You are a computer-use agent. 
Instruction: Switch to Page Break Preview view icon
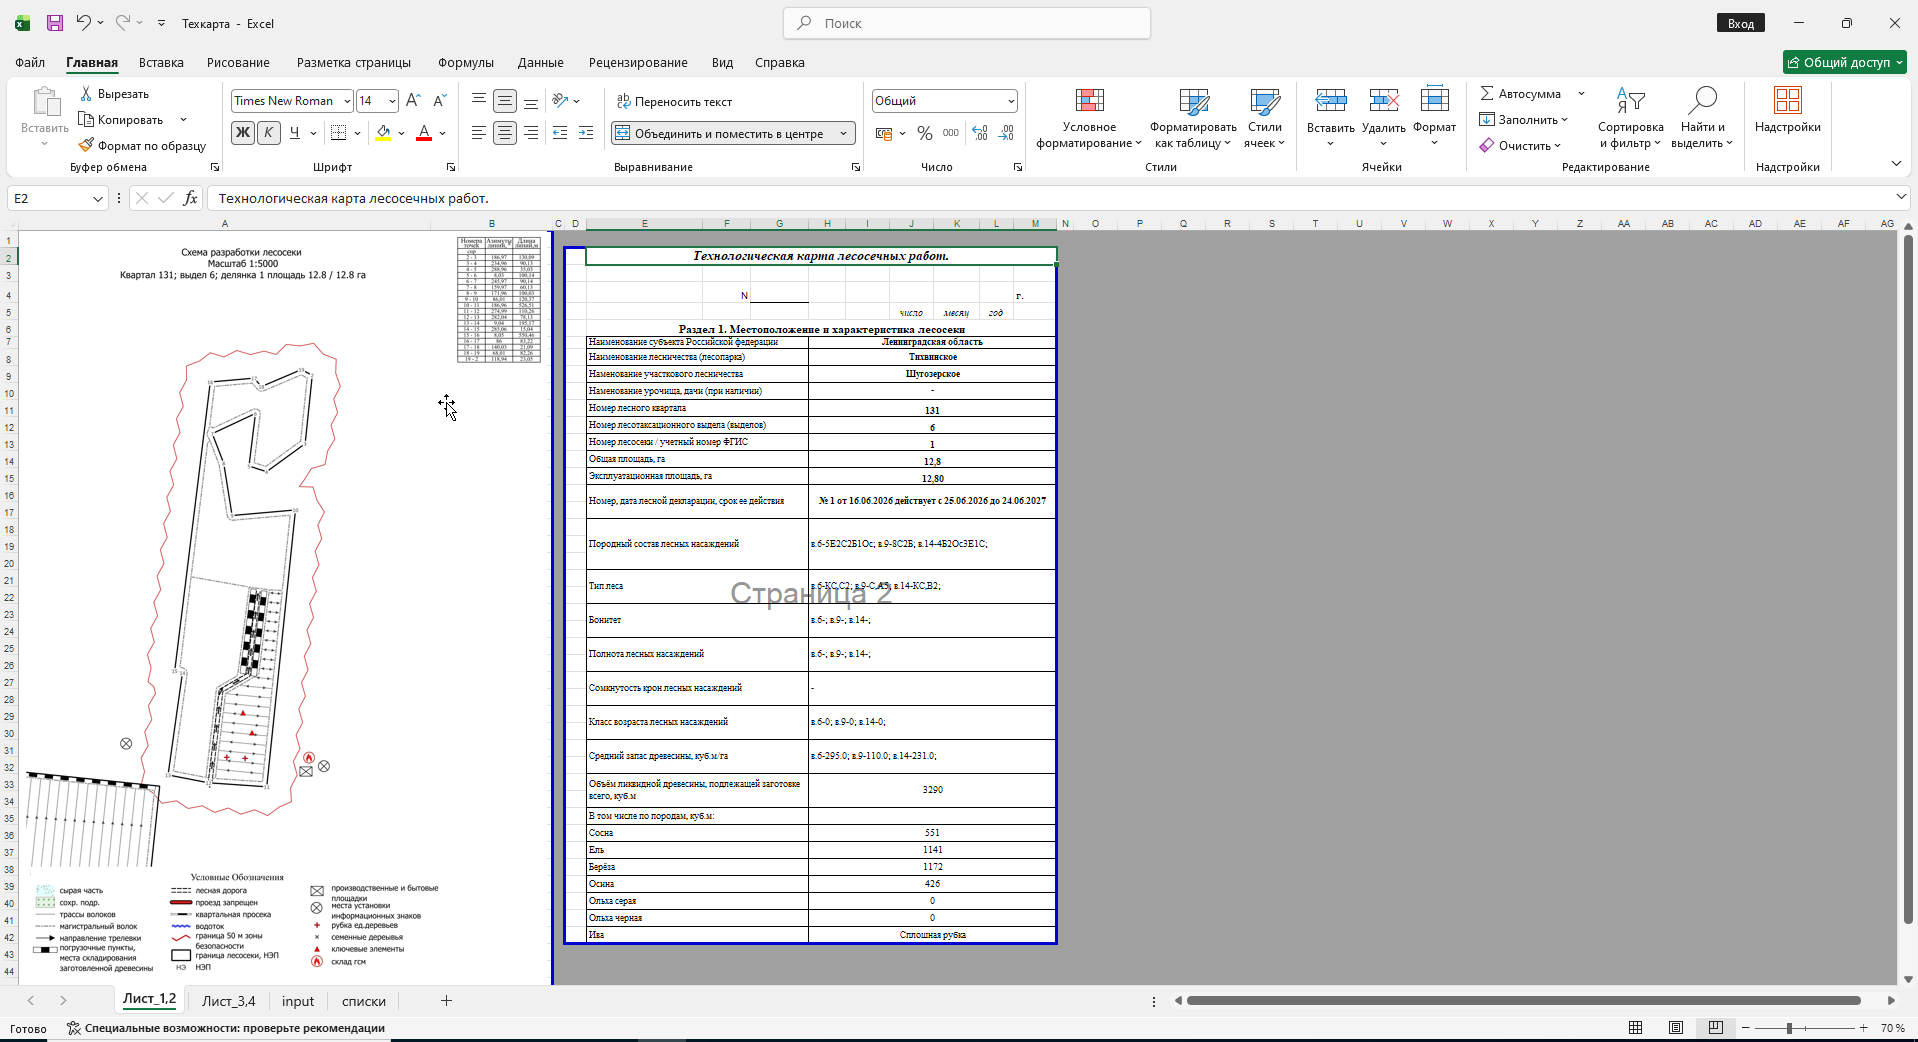click(x=1716, y=1028)
